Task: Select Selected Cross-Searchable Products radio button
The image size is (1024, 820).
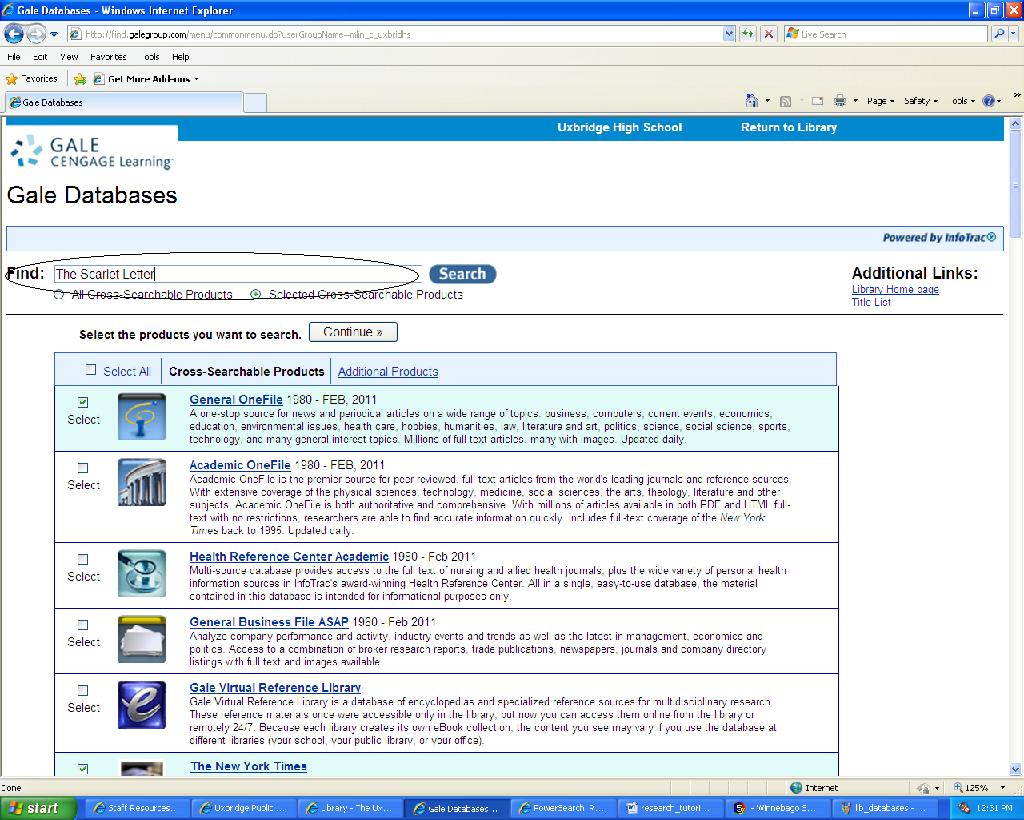Action: (255, 294)
